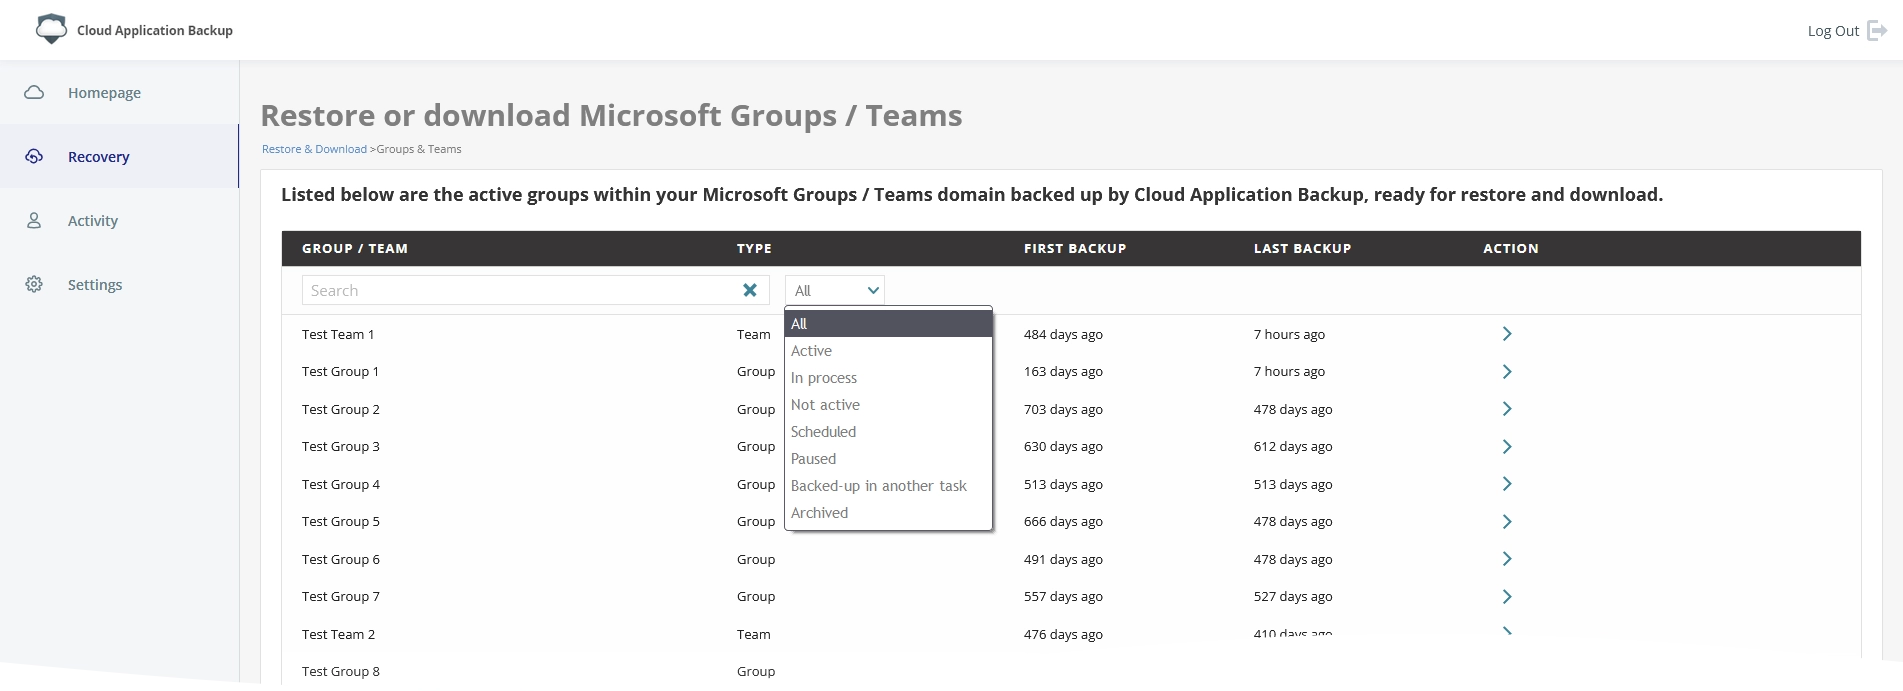This screenshot has width=1903, height=691.
Task: Click the FIRST BACKUP column header
Action: [x=1075, y=248]
